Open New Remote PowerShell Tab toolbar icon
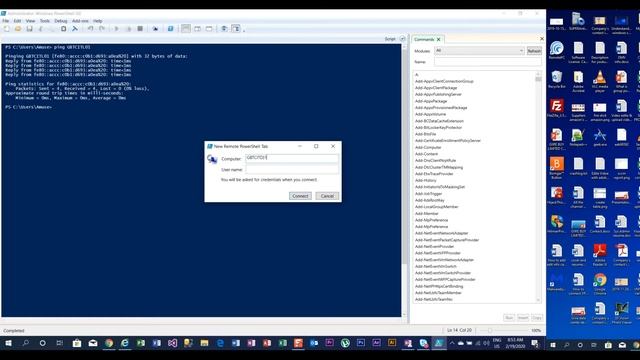 155,29
